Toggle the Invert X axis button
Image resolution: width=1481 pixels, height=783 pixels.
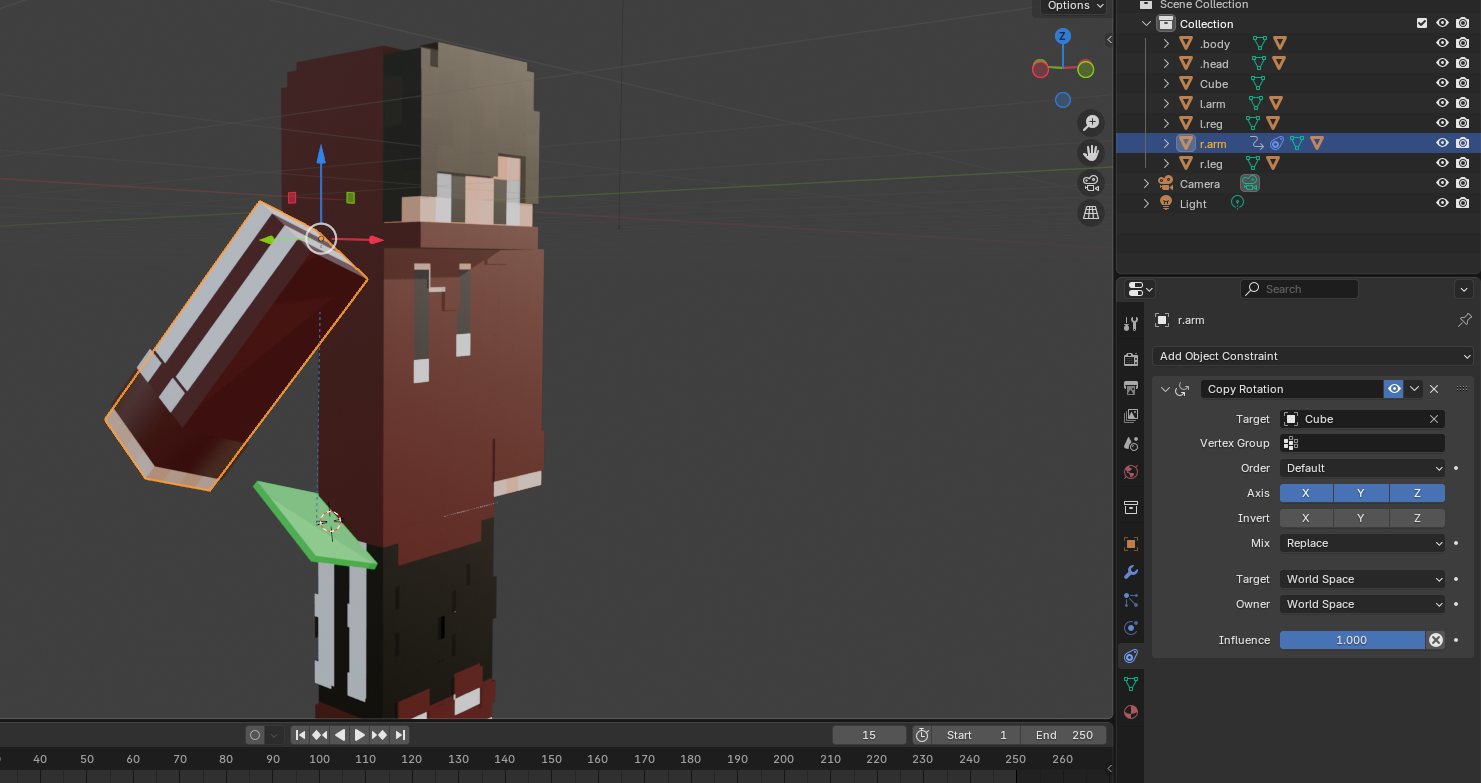pos(1305,518)
